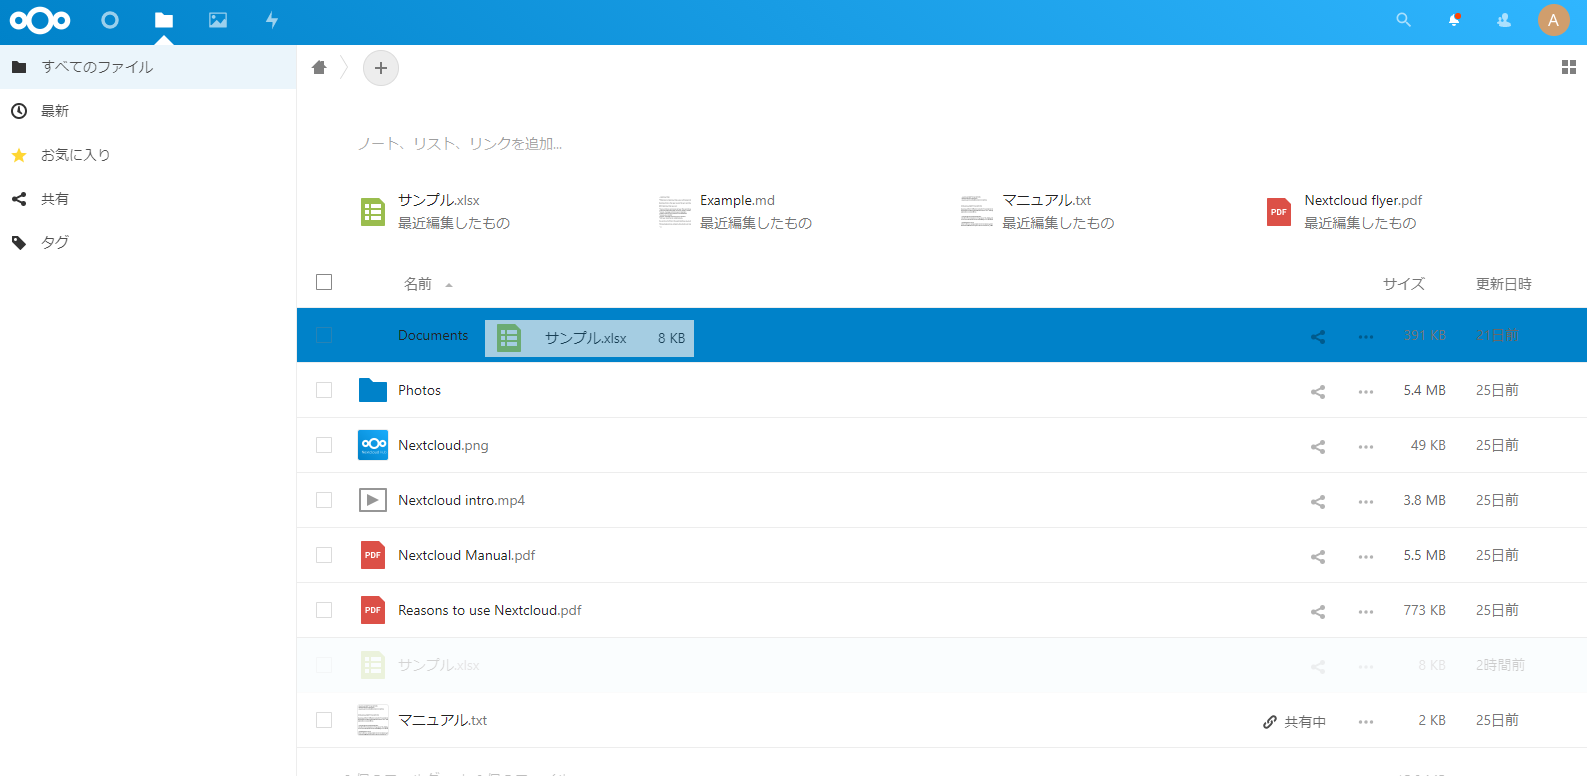Sort by サイズ column header

pyautogui.click(x=1404, y=284)
